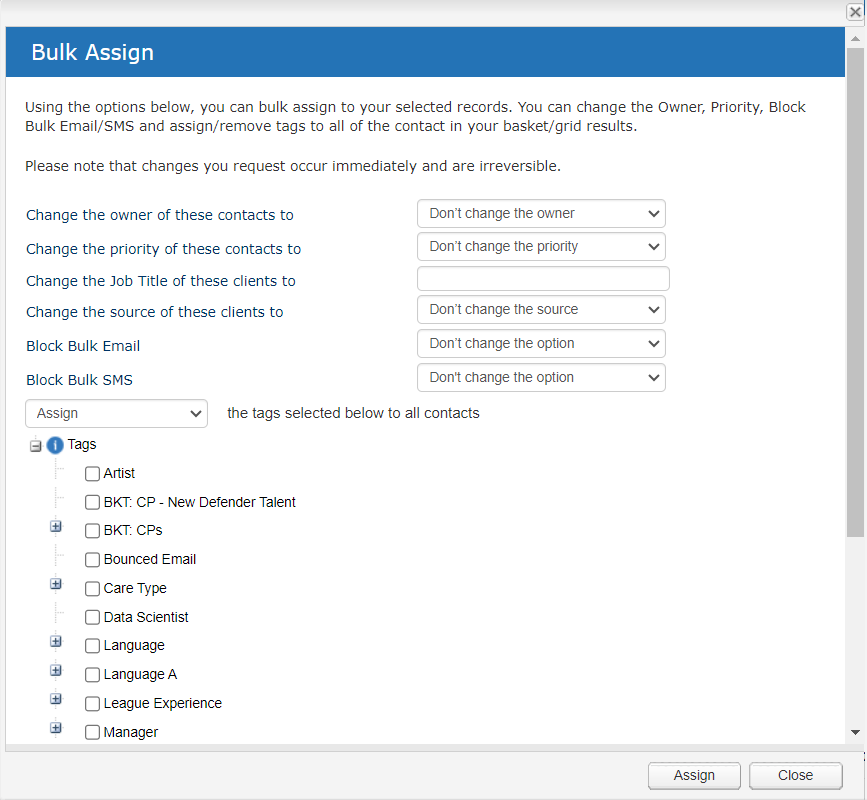Check the Manager tag checkbox
867x800 pixels.
[x=92, y=733]
